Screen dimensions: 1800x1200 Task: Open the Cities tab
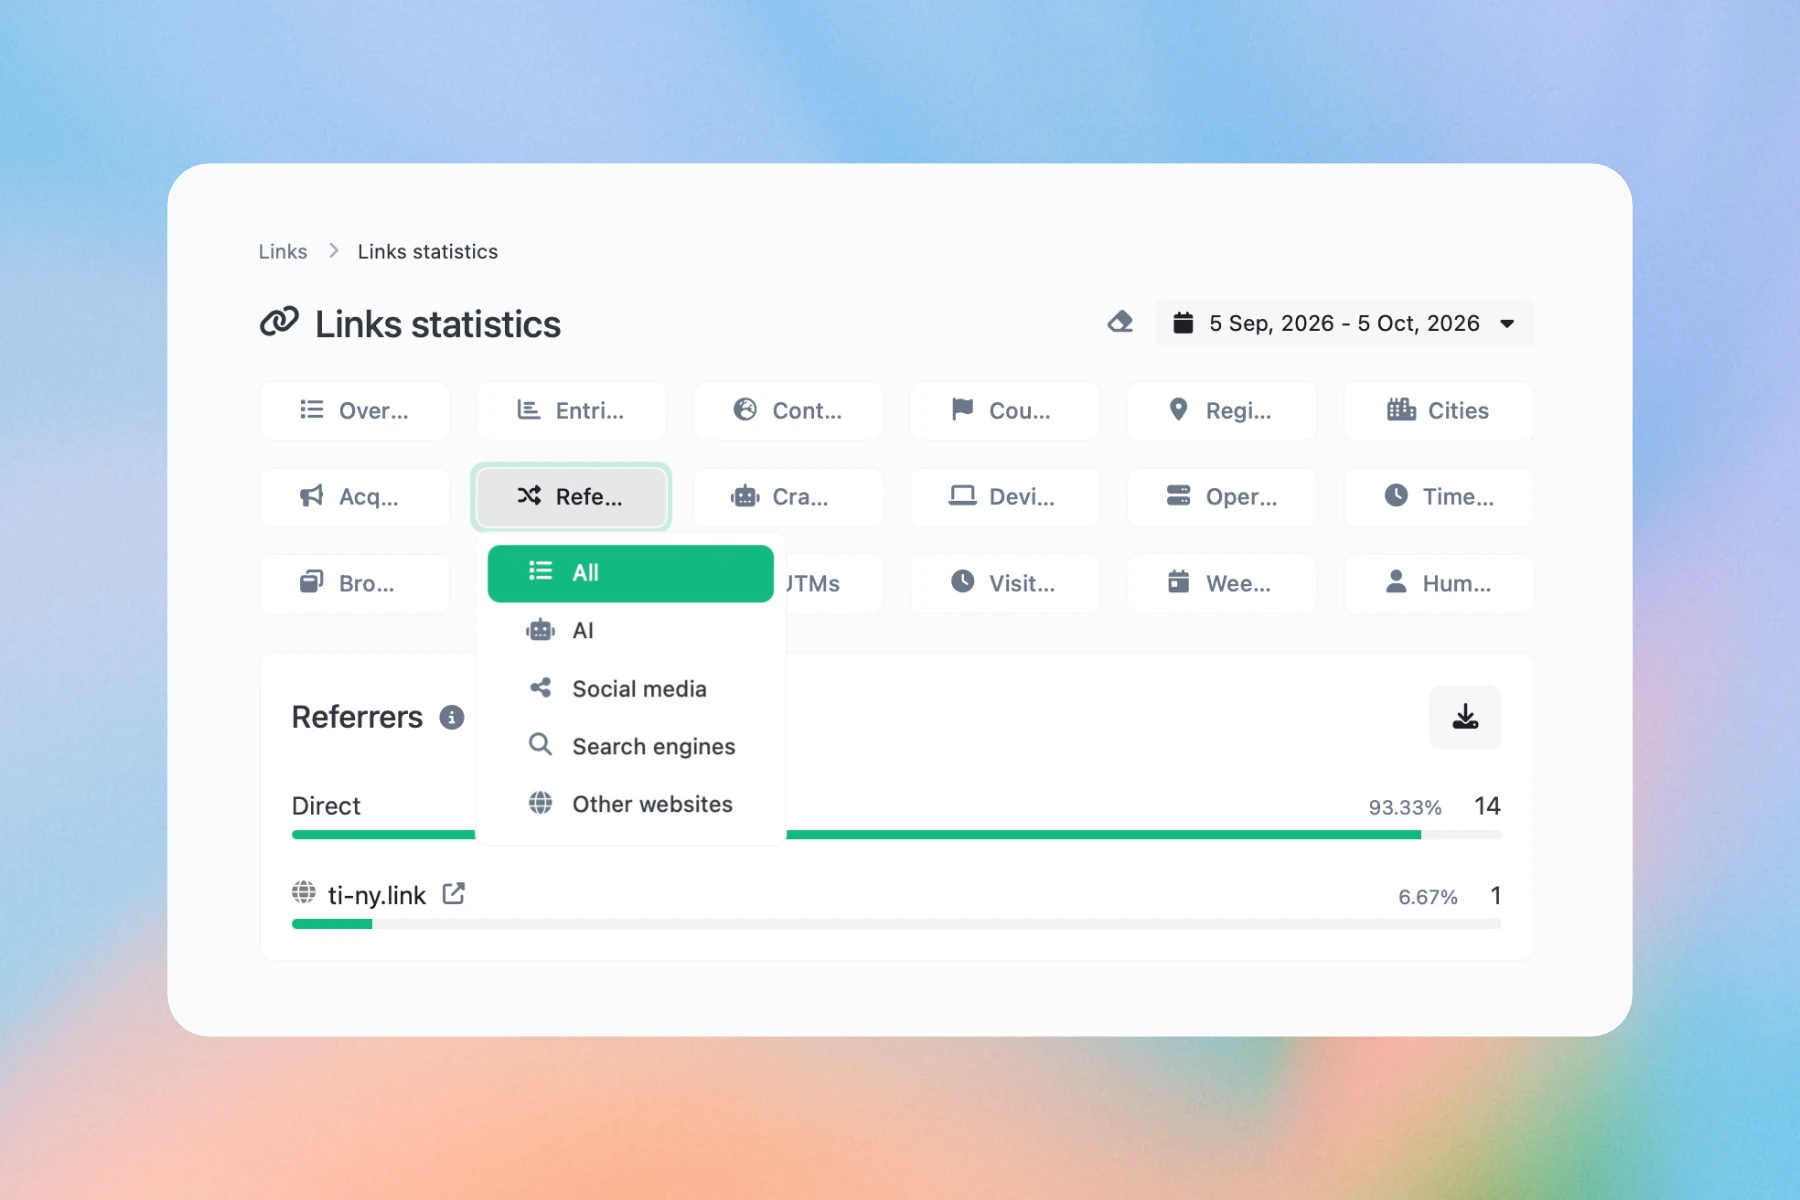[x=1438, y=411]
